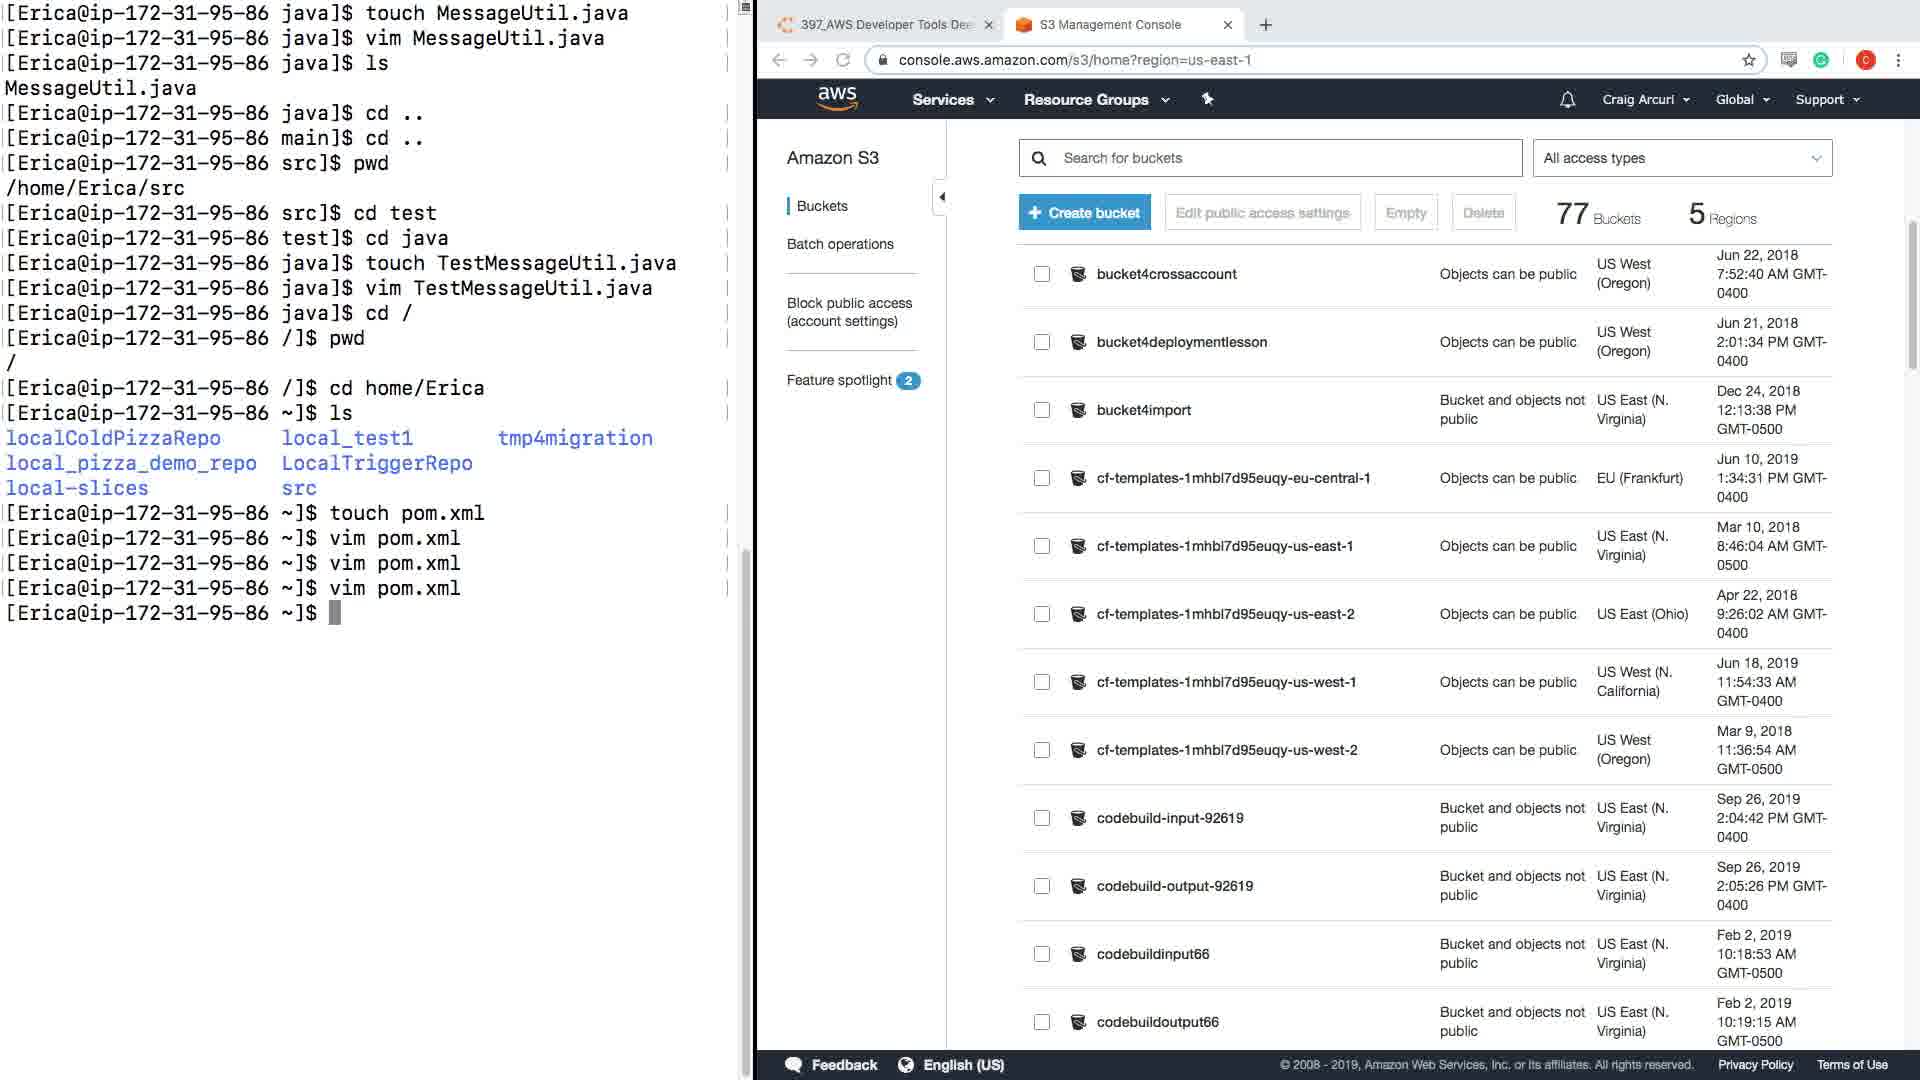Click the bucket list page scrollbar

[x=1912, y=295]
